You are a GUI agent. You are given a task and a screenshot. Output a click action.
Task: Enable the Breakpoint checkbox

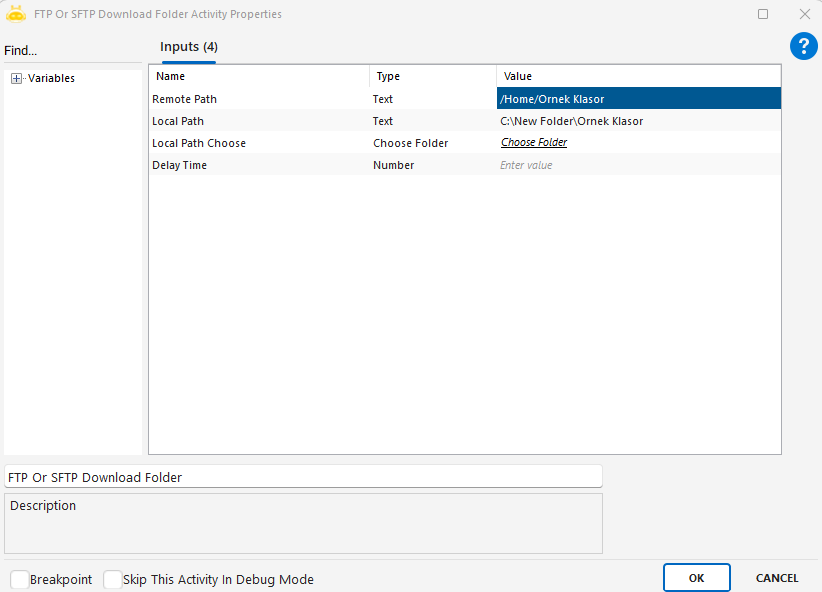pos(20,579)
